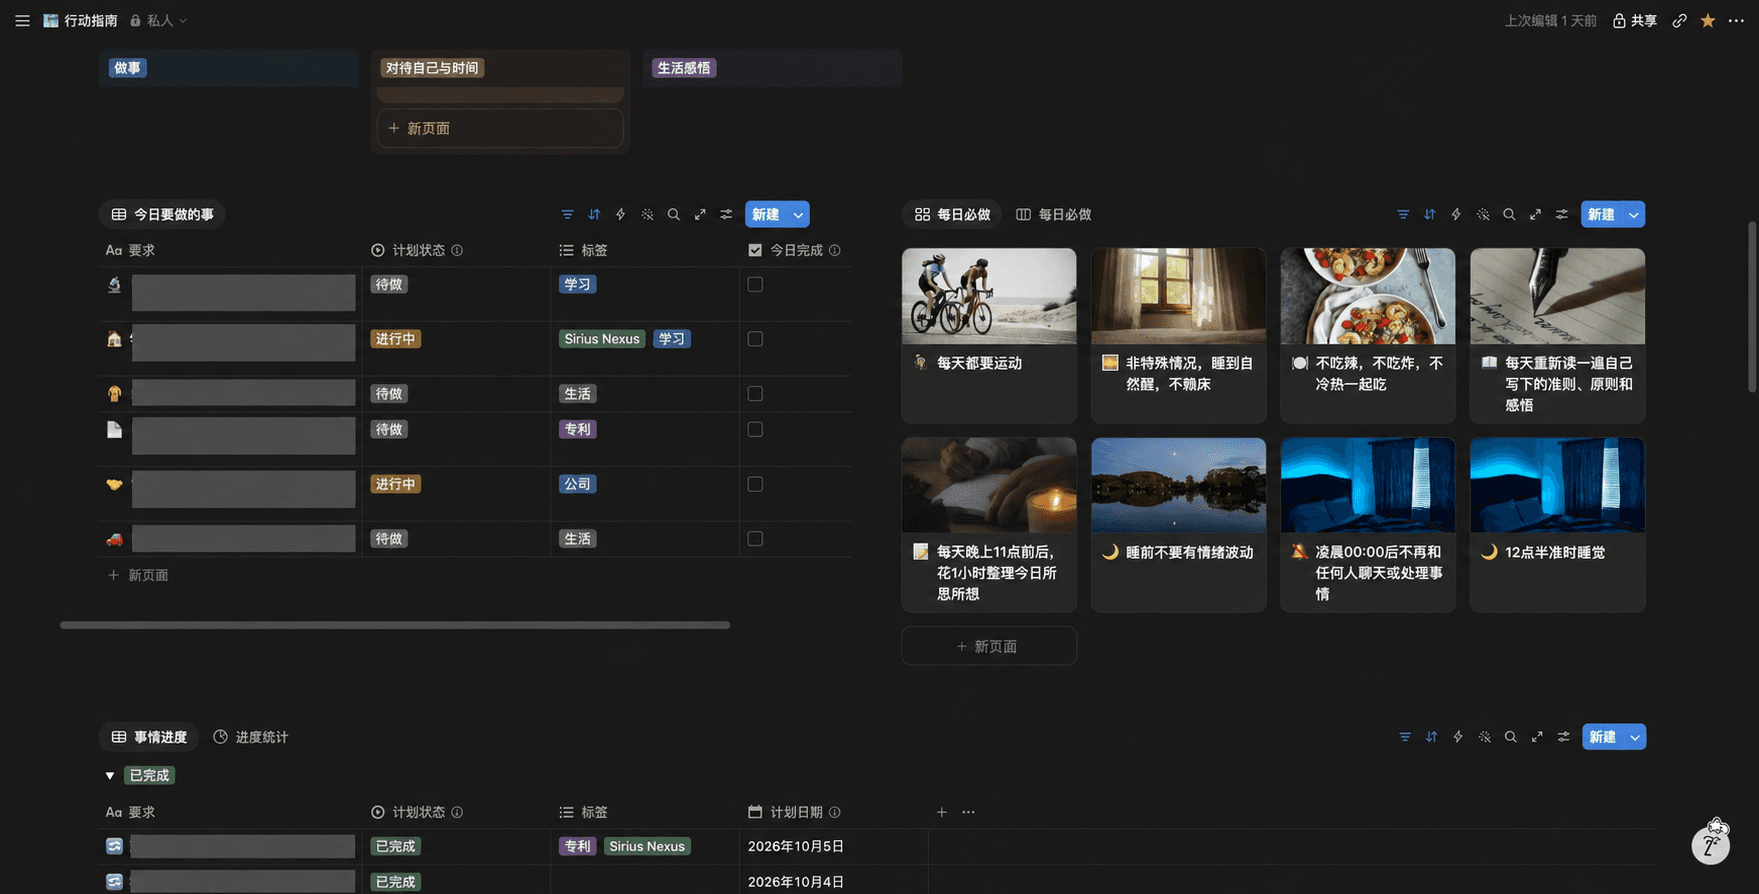Open view settings of 今日要做的事 table
This screenshot has height=894, width=1759.
tap(726, 214)
